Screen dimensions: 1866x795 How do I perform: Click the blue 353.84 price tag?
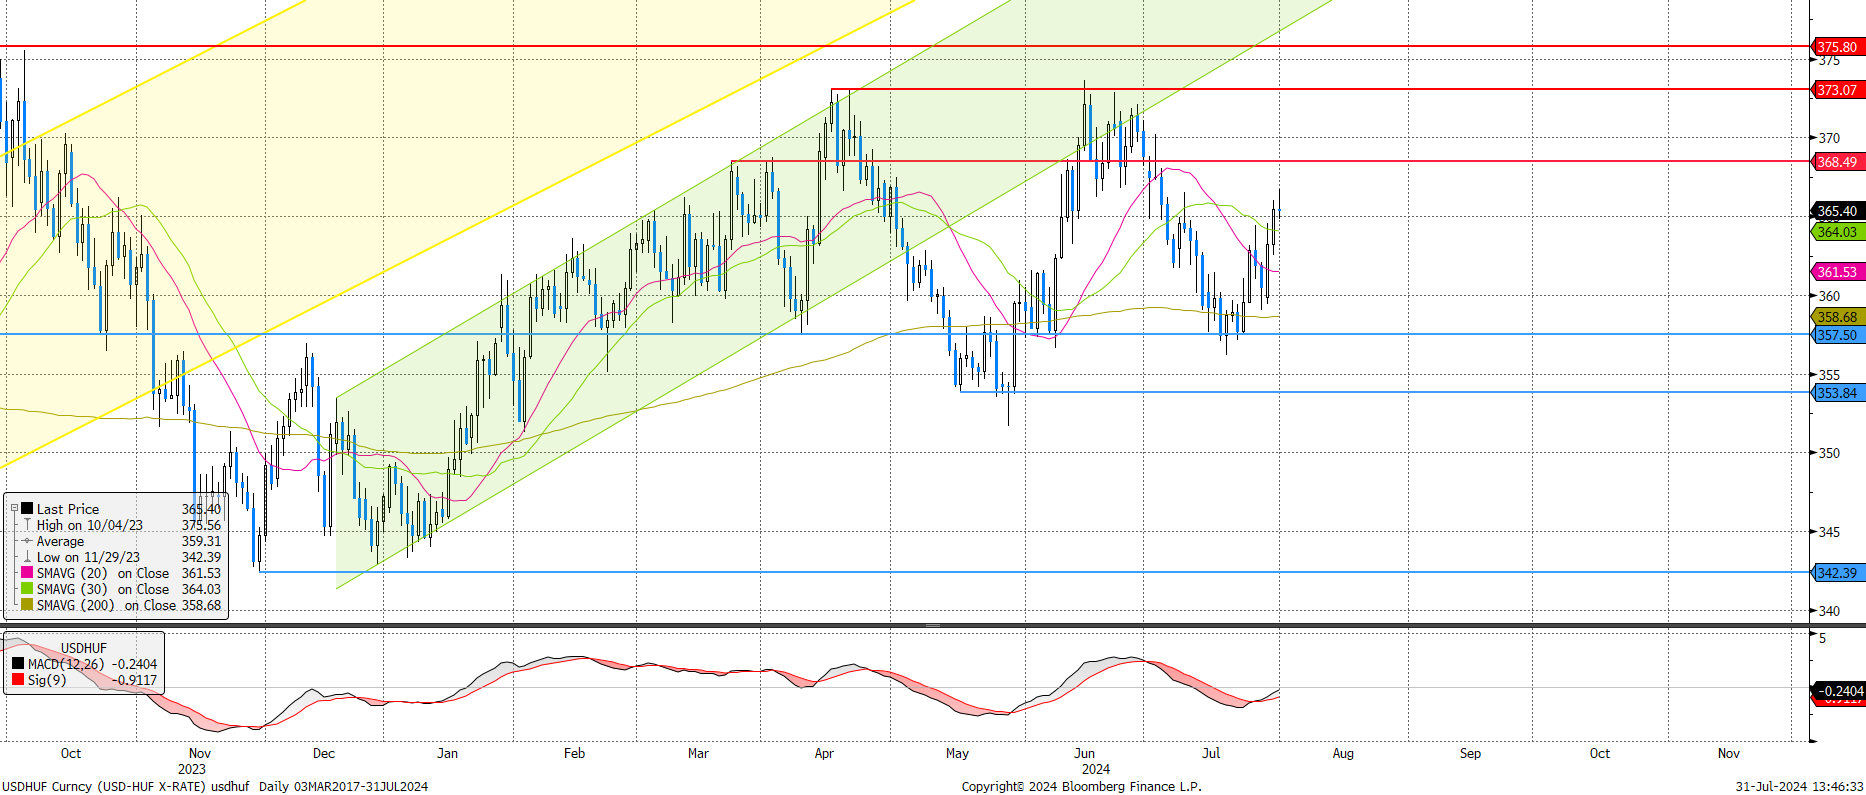(1837, 393)
